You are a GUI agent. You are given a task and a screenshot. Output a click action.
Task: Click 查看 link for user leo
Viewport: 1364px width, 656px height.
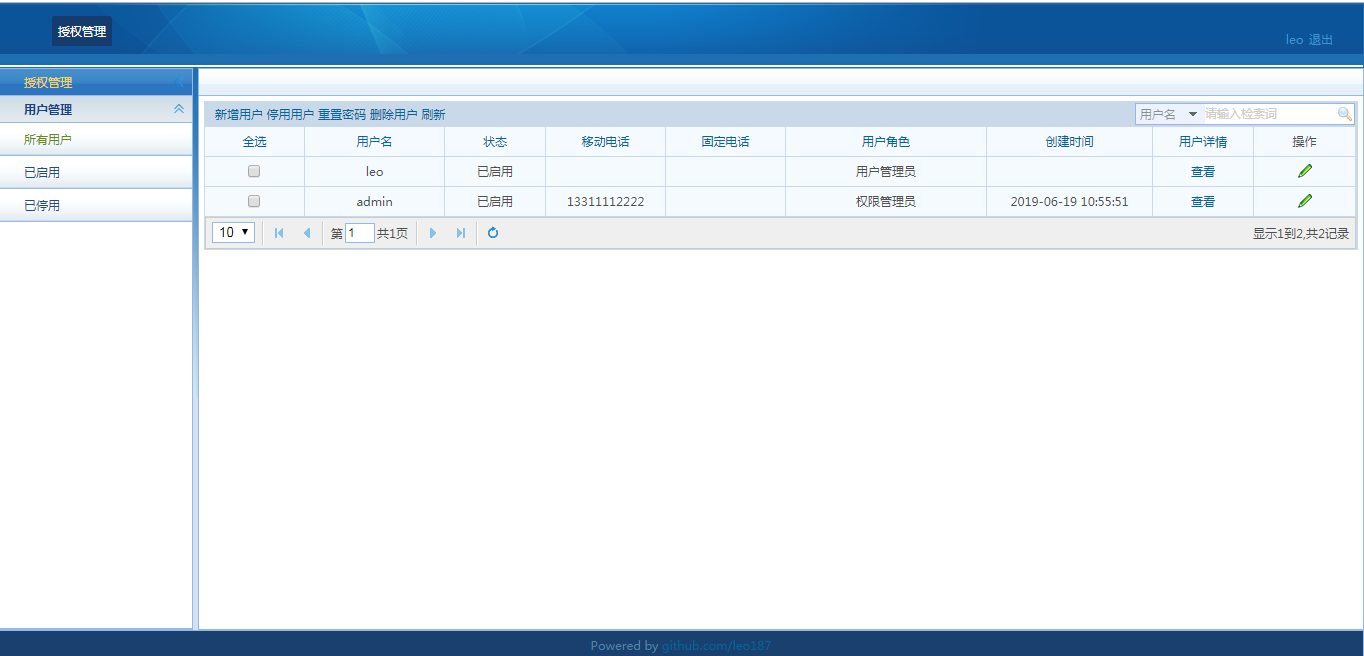[x=1203, y=172]
